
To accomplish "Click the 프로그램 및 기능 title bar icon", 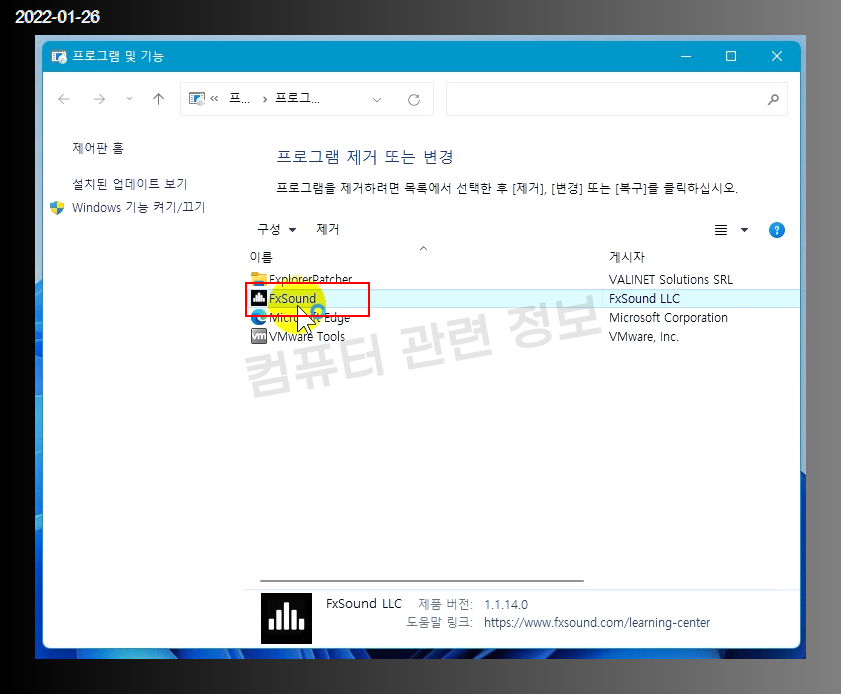I will [59, 56].
